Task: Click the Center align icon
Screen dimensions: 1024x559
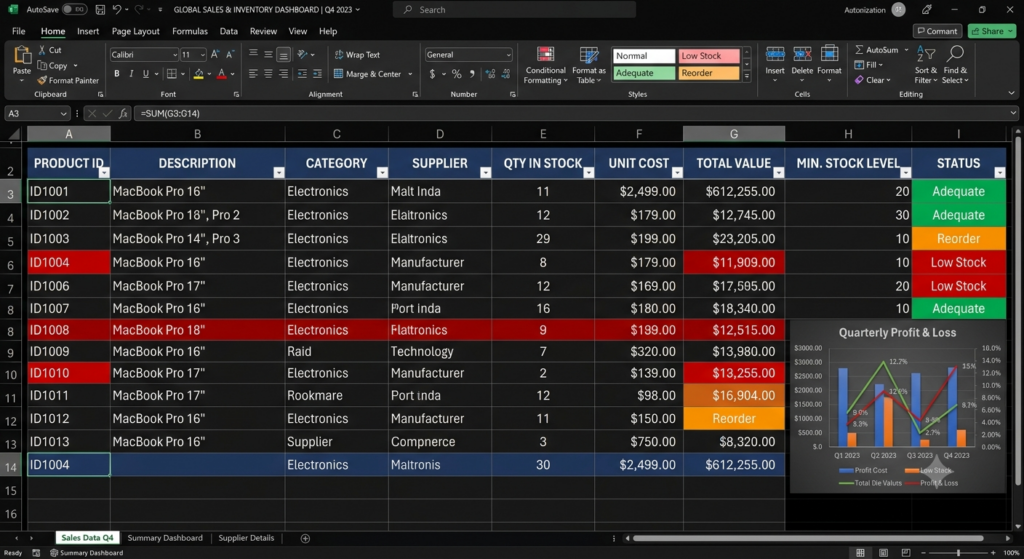Action: tap(268, 74)
